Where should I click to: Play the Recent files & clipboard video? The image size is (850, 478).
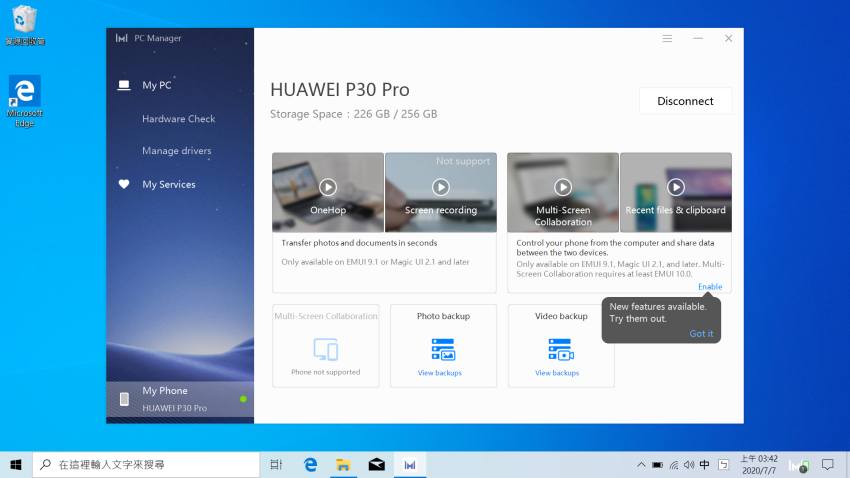[675, 187]
